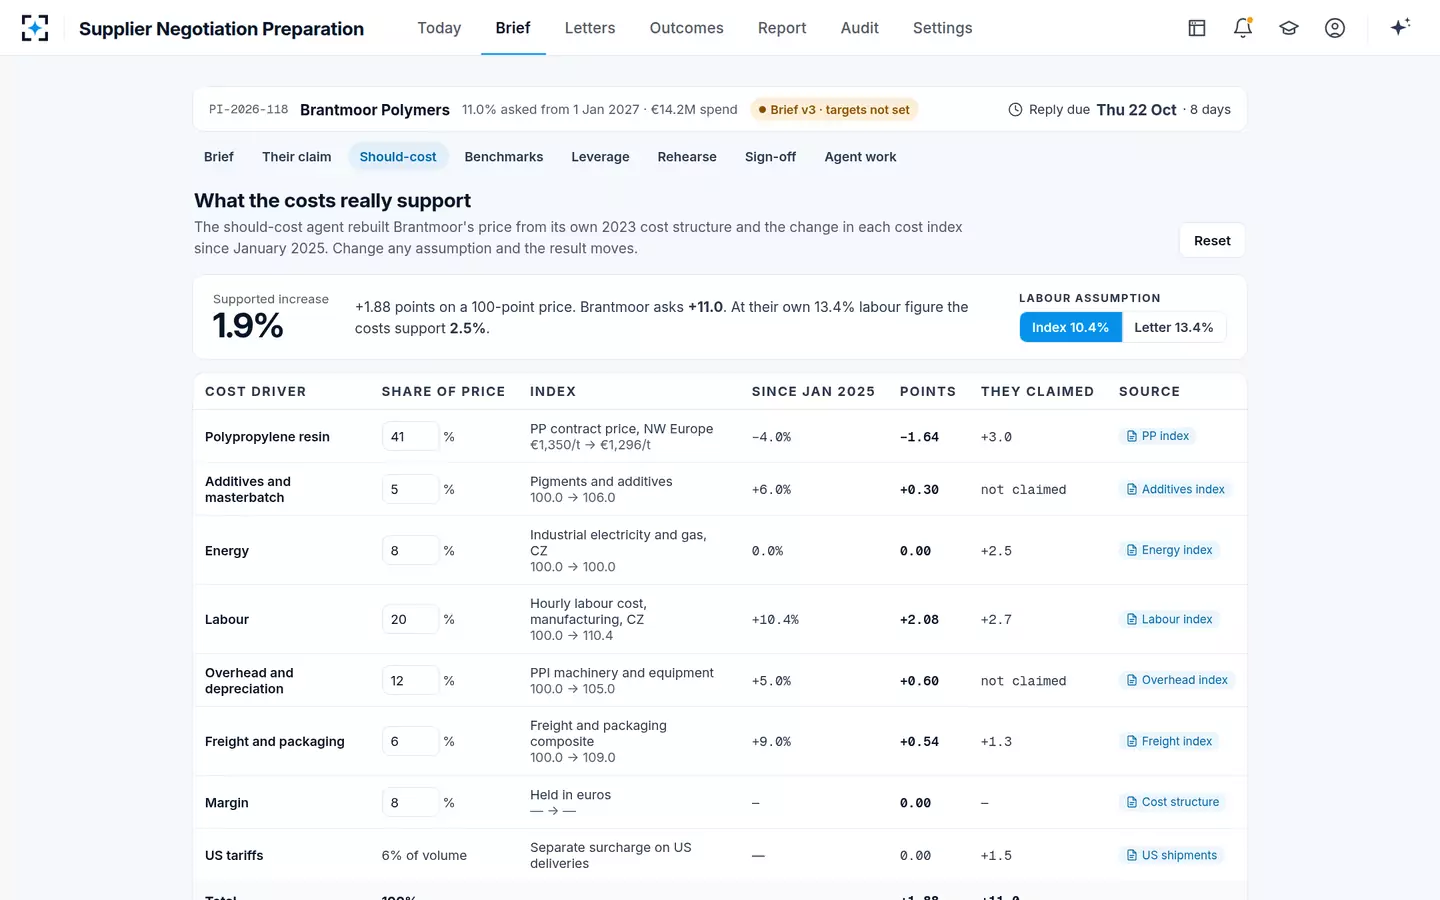The width and height of the screenshot is (1440, 900).
Task: Click the Labour points value +2.08
Action: [919, 620]
